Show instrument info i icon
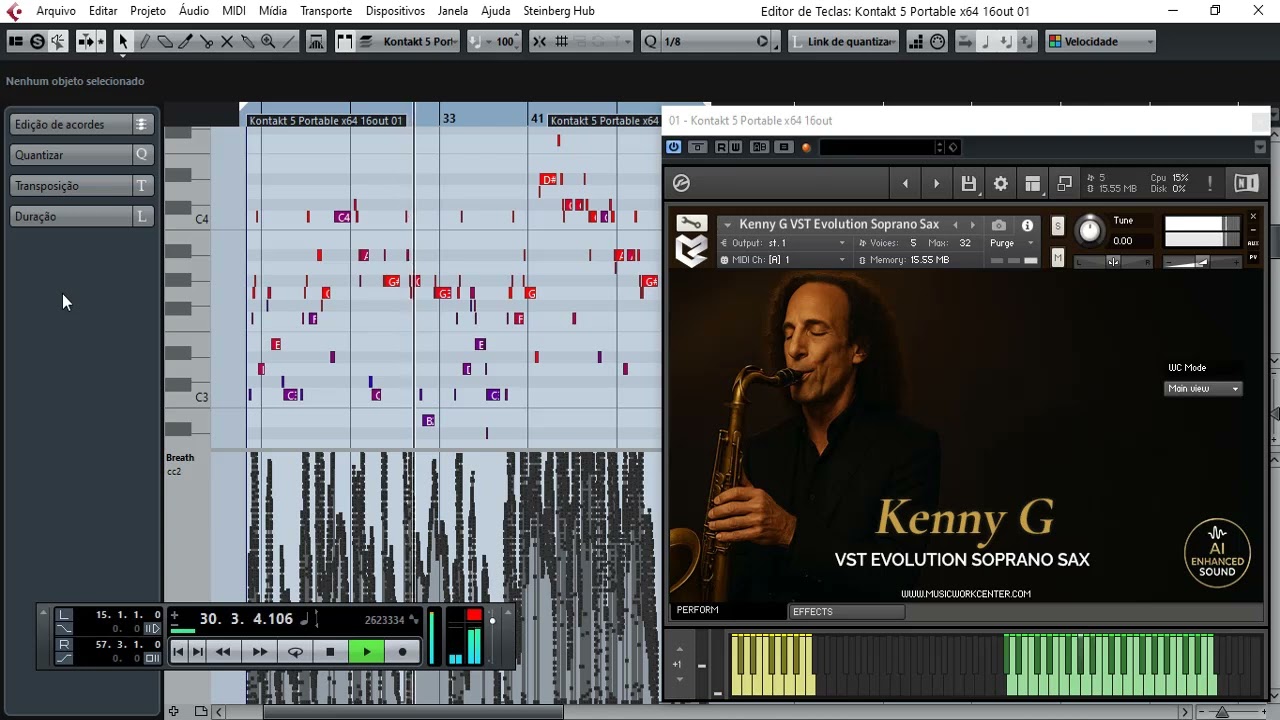The width and height of the screenshot is (1280, 720). tap(1027, 225)
